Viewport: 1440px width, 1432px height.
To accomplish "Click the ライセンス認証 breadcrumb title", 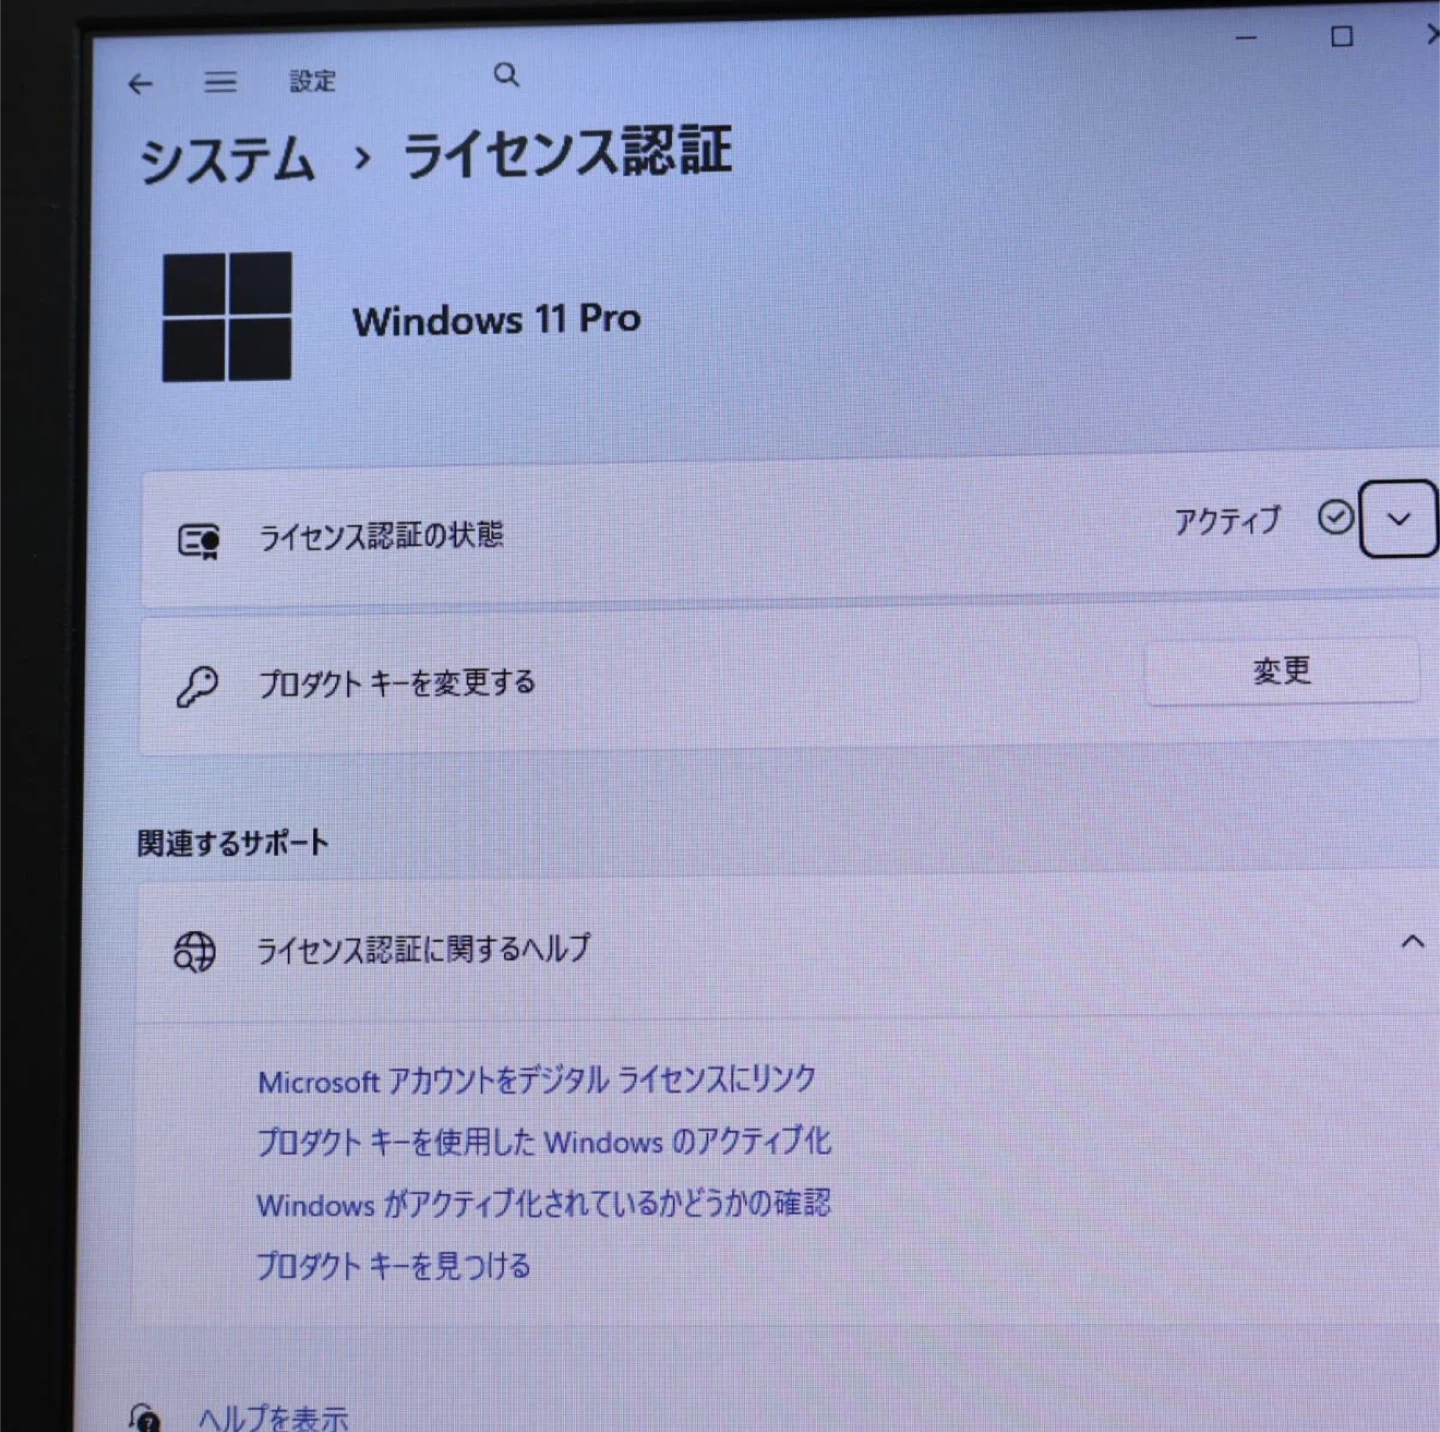I will click(567, 153).
